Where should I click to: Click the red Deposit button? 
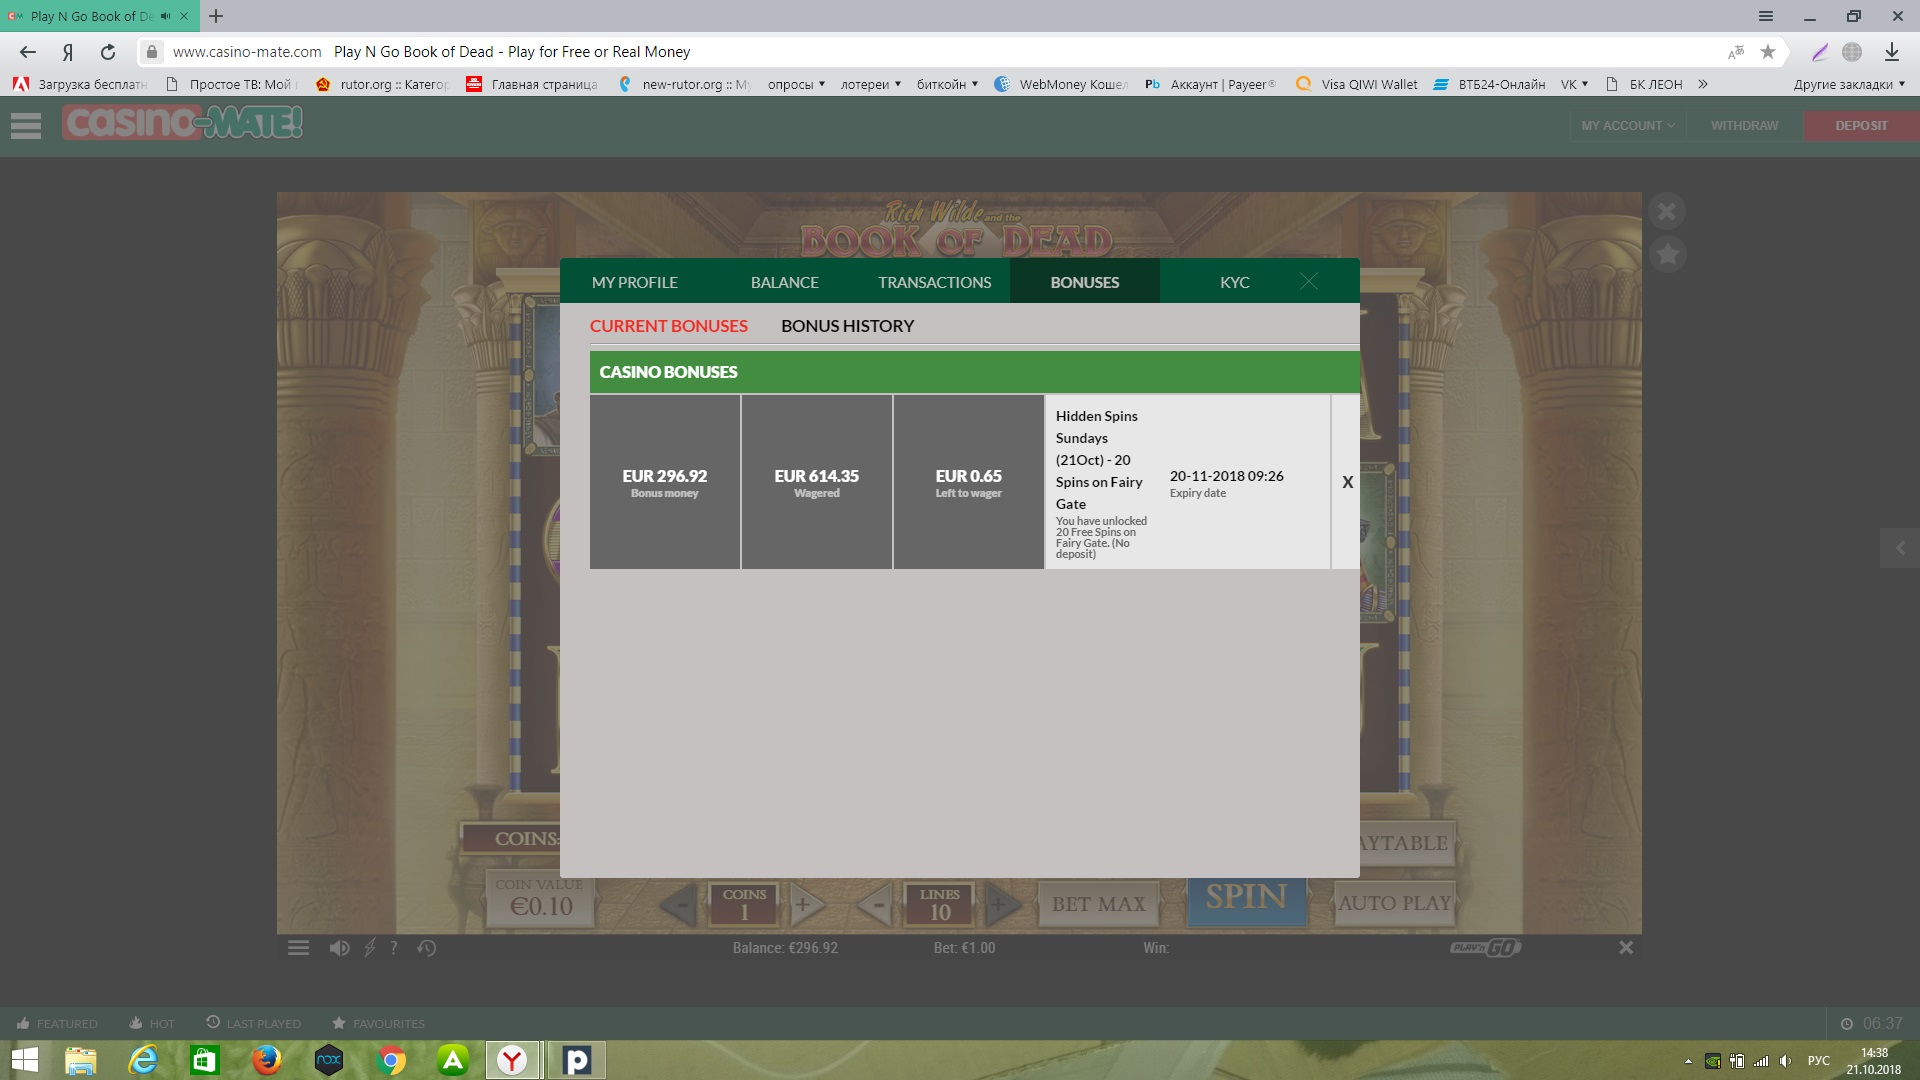click(1861, 126)
